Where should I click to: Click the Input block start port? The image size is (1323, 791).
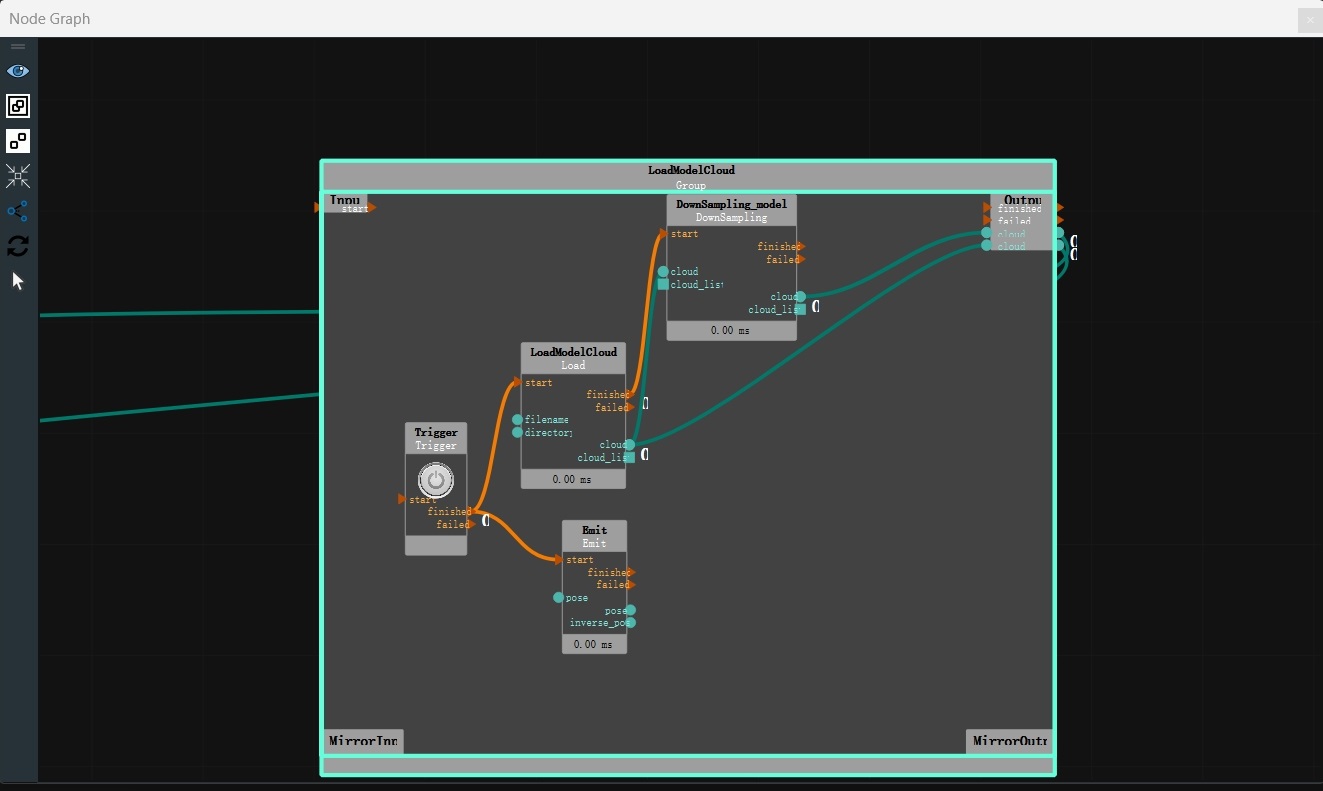[x=373, y=208]
